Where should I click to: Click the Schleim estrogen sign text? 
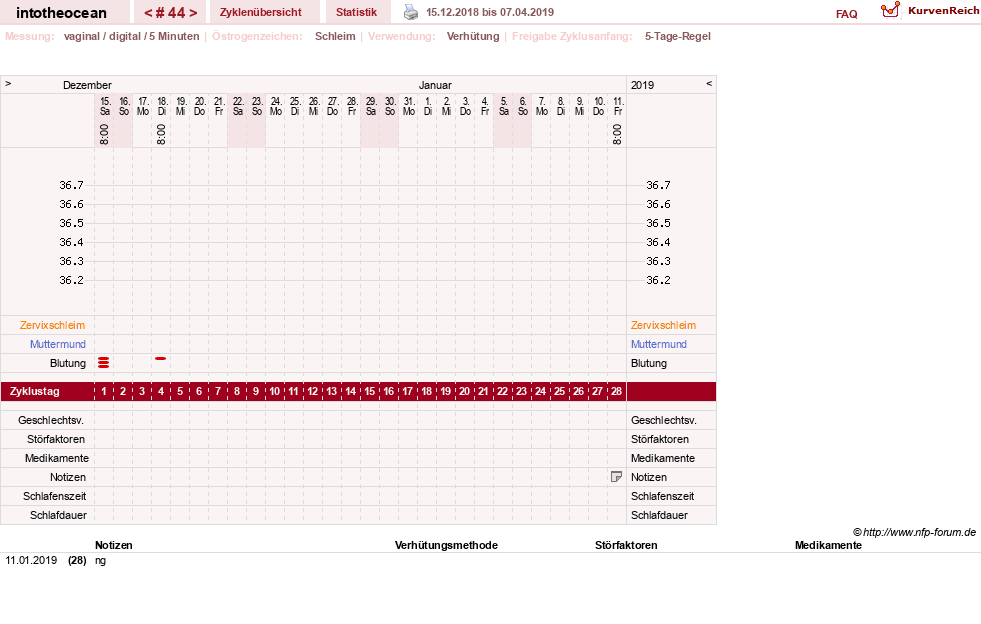(x=335, y=36)
